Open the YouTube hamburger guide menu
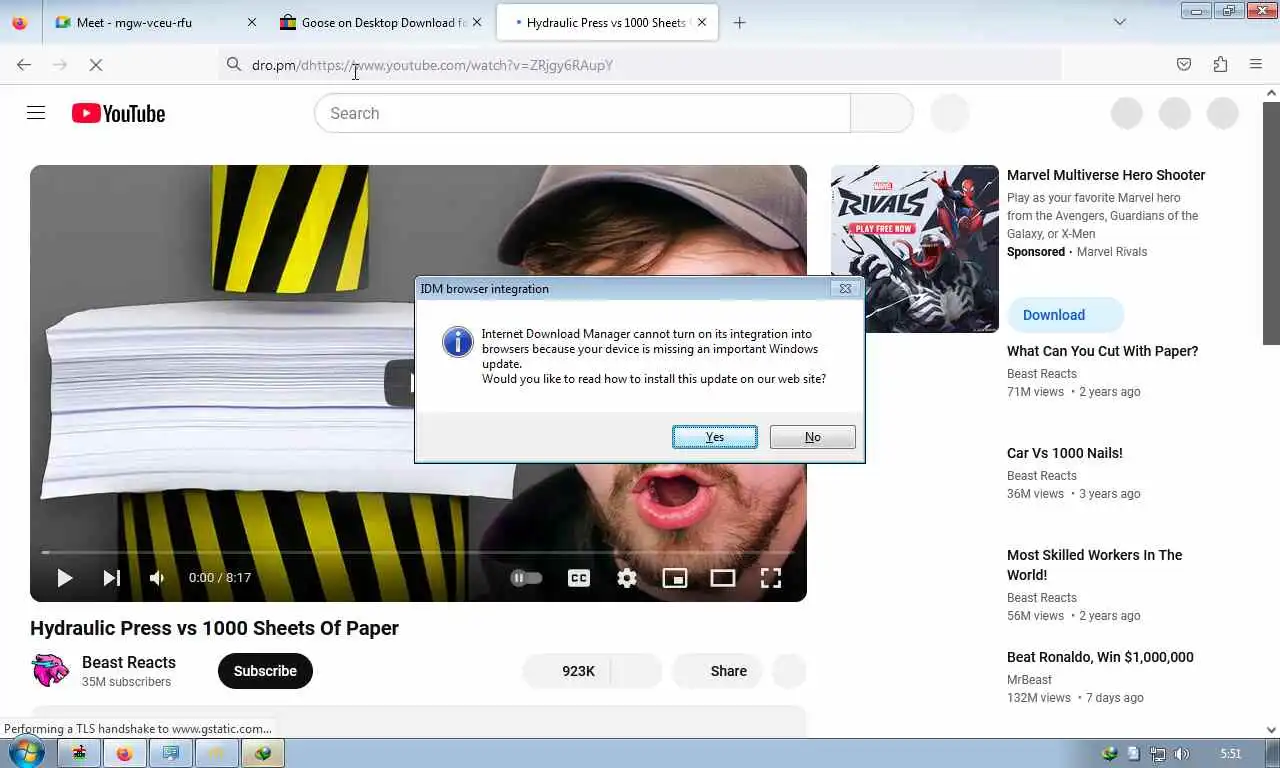Viewport: 1280px width, 768px height. pyautogui.click(x=36, y=113)
